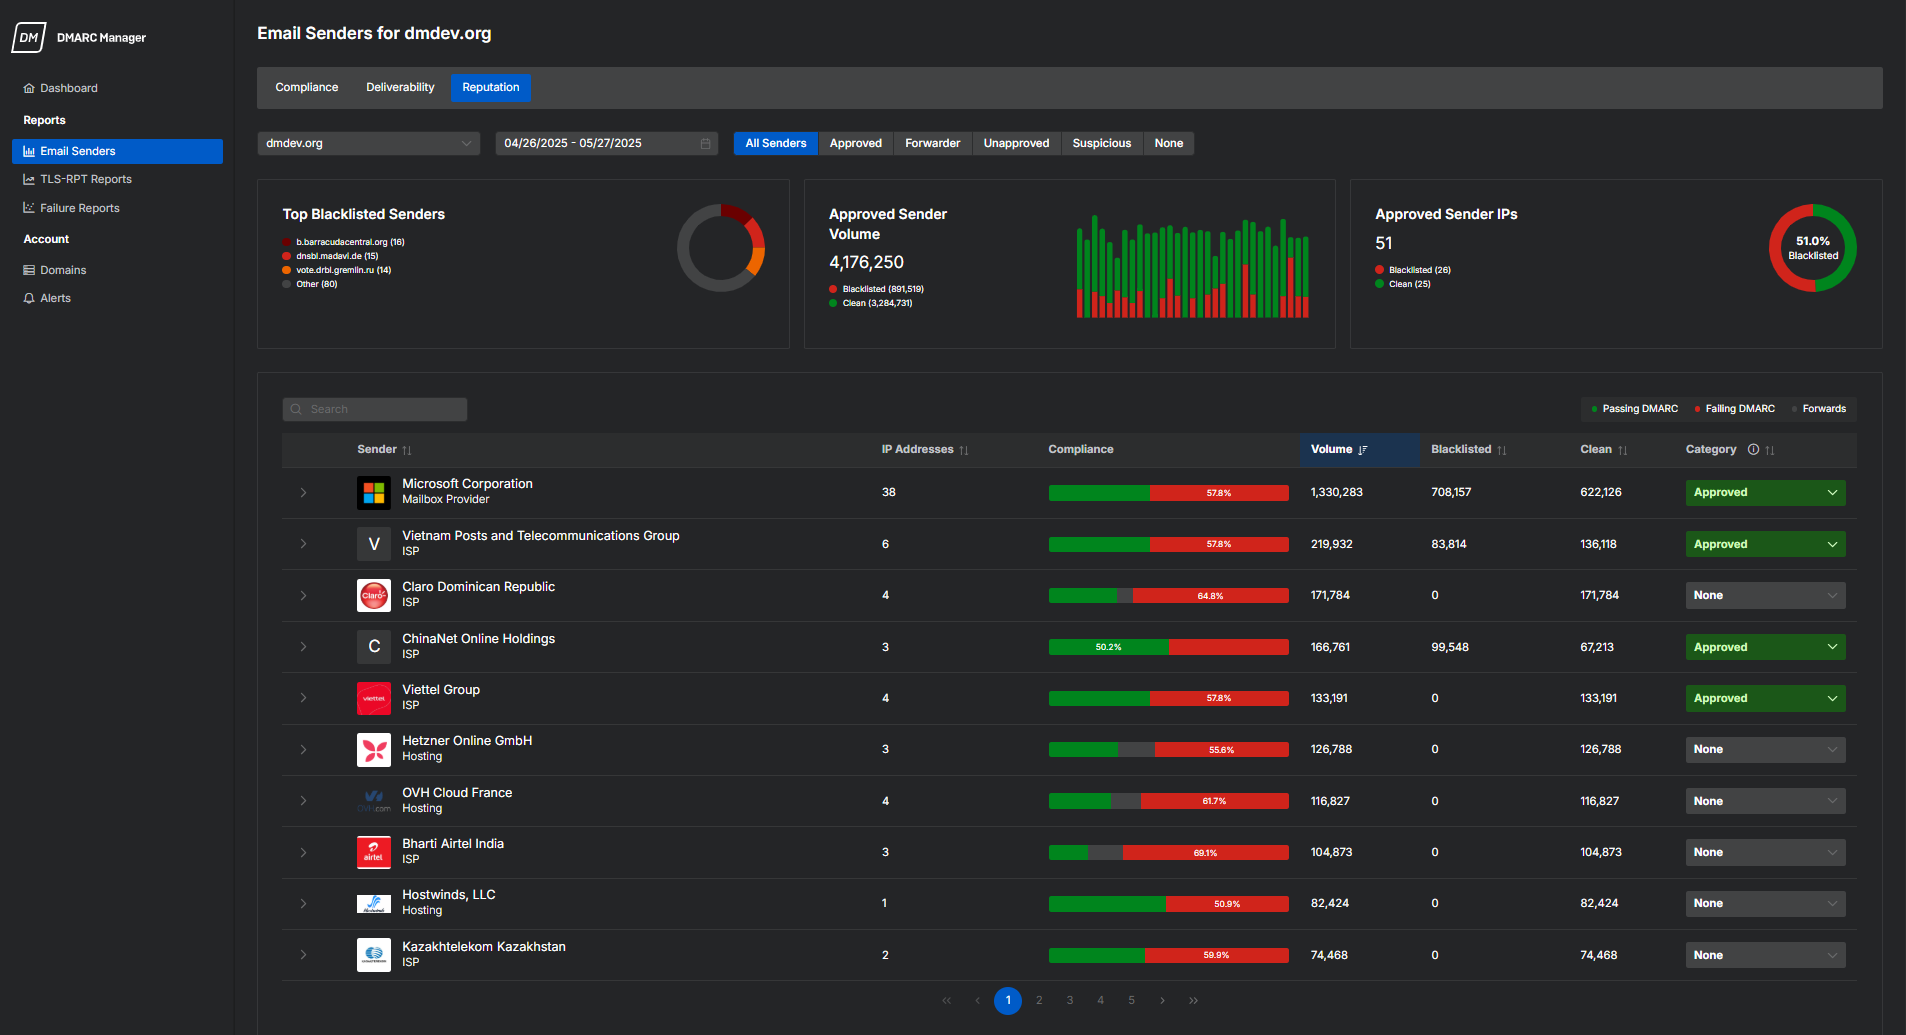The height and width of the screenshot is (1035, 1906).
Task: Filter senders by Approved
Action: (855, 144)
